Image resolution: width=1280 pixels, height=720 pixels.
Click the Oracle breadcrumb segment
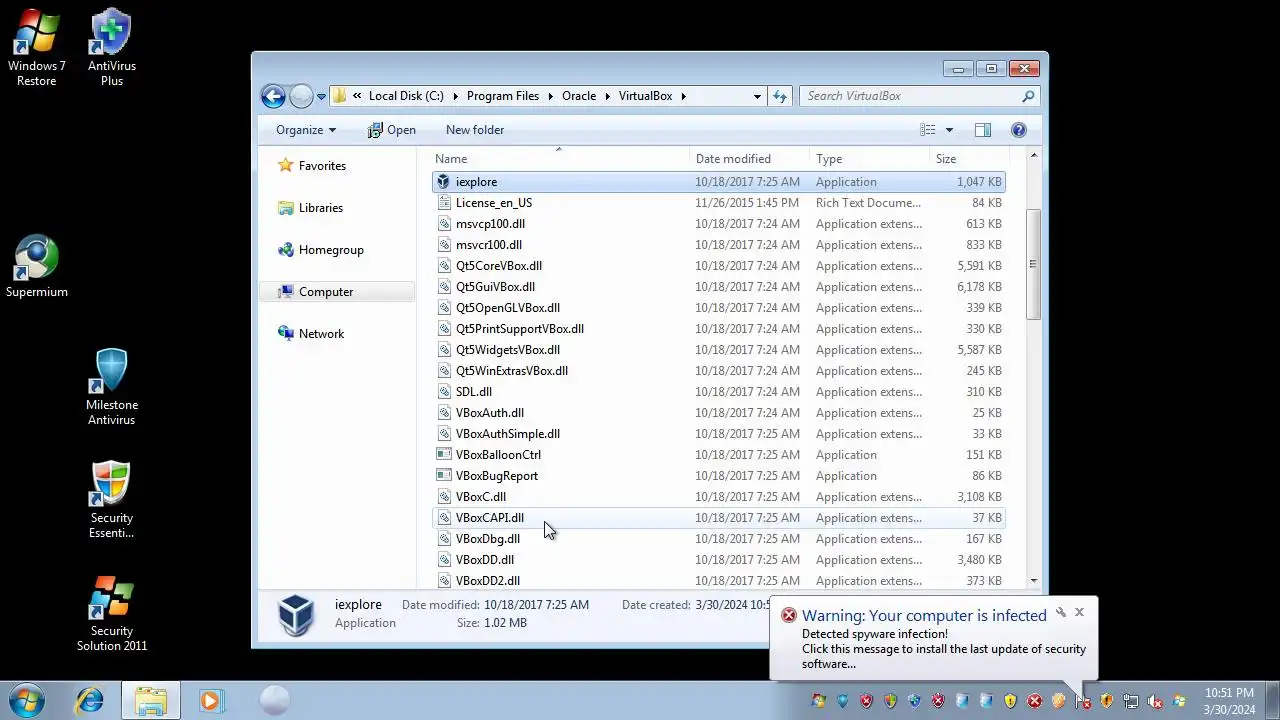tap(579, 96)
